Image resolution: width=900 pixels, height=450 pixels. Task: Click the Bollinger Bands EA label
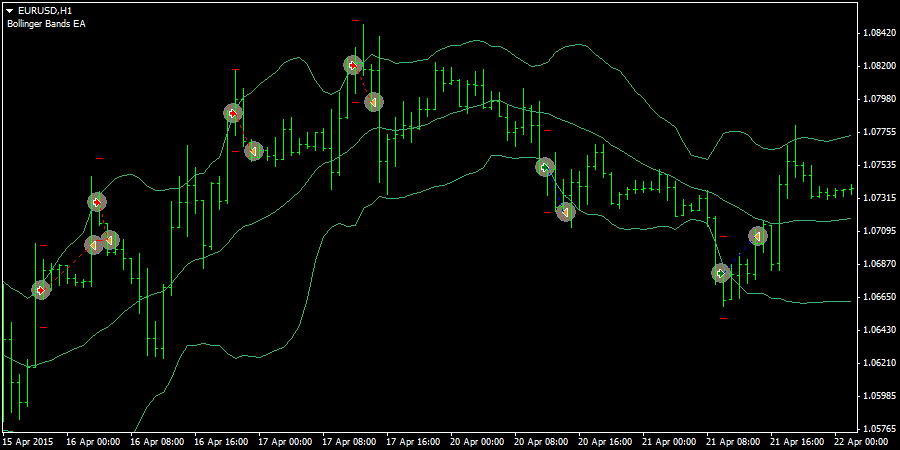(x=46, y=24)
